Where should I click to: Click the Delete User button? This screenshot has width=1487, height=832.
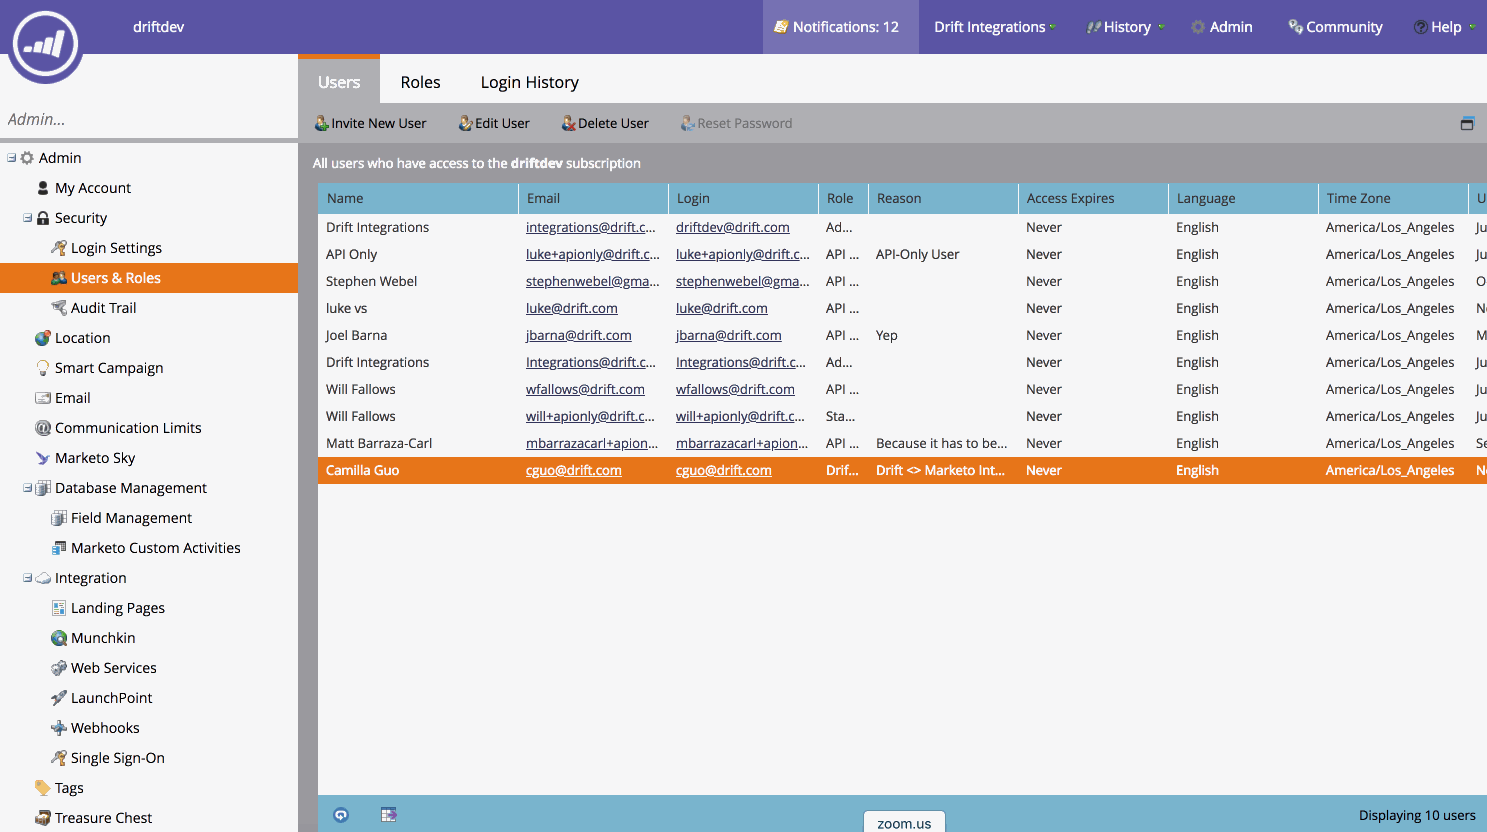(x=605, y=123)
